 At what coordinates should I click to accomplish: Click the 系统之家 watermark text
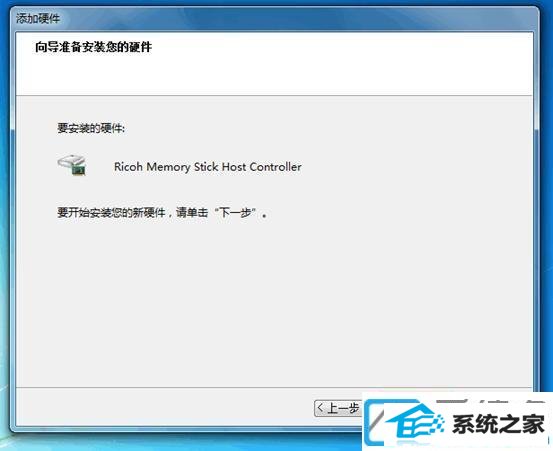pyautogui.click(x=498, y=424)
